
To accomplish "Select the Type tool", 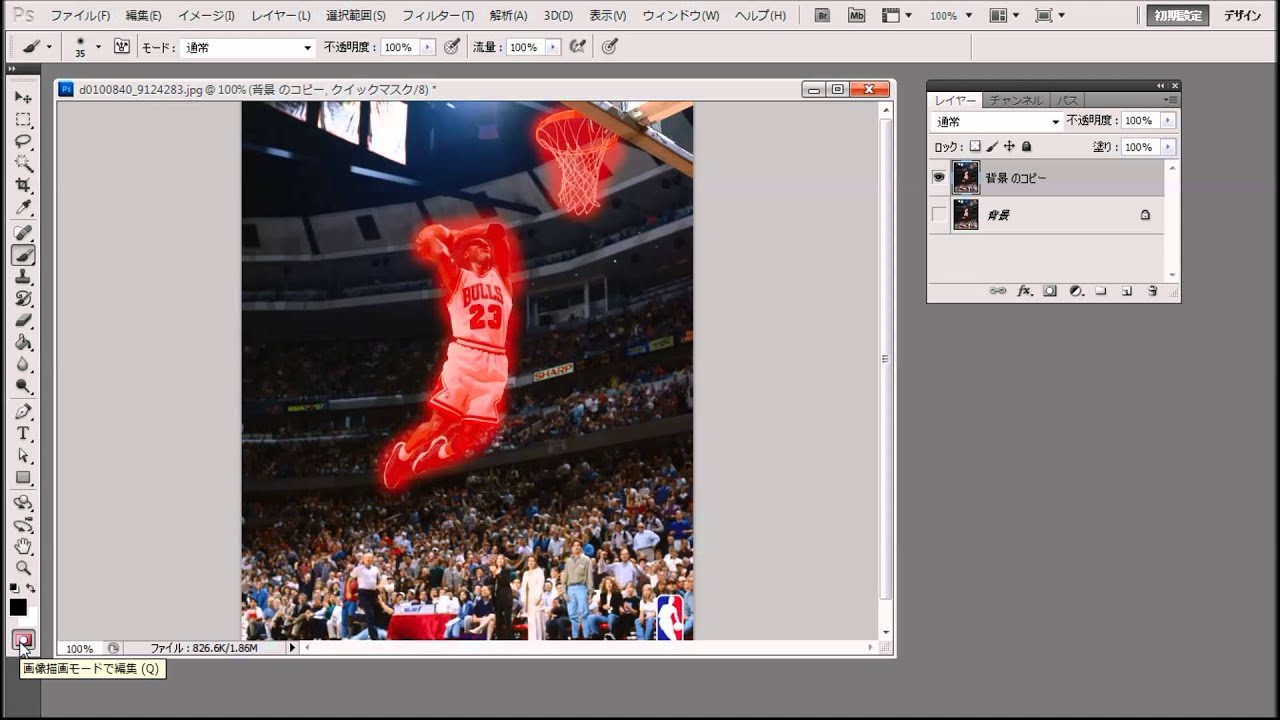I will click(23, 434).
